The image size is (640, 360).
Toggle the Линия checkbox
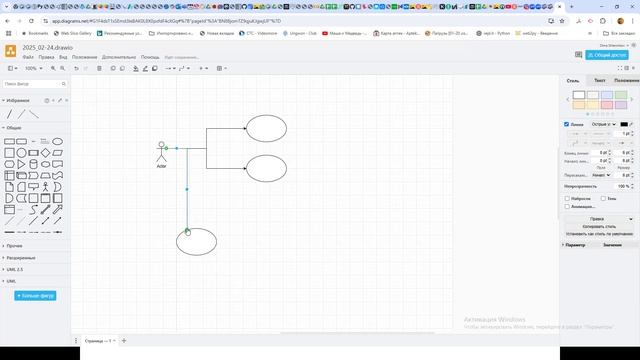pyautogui.click(x=567, y=124)
